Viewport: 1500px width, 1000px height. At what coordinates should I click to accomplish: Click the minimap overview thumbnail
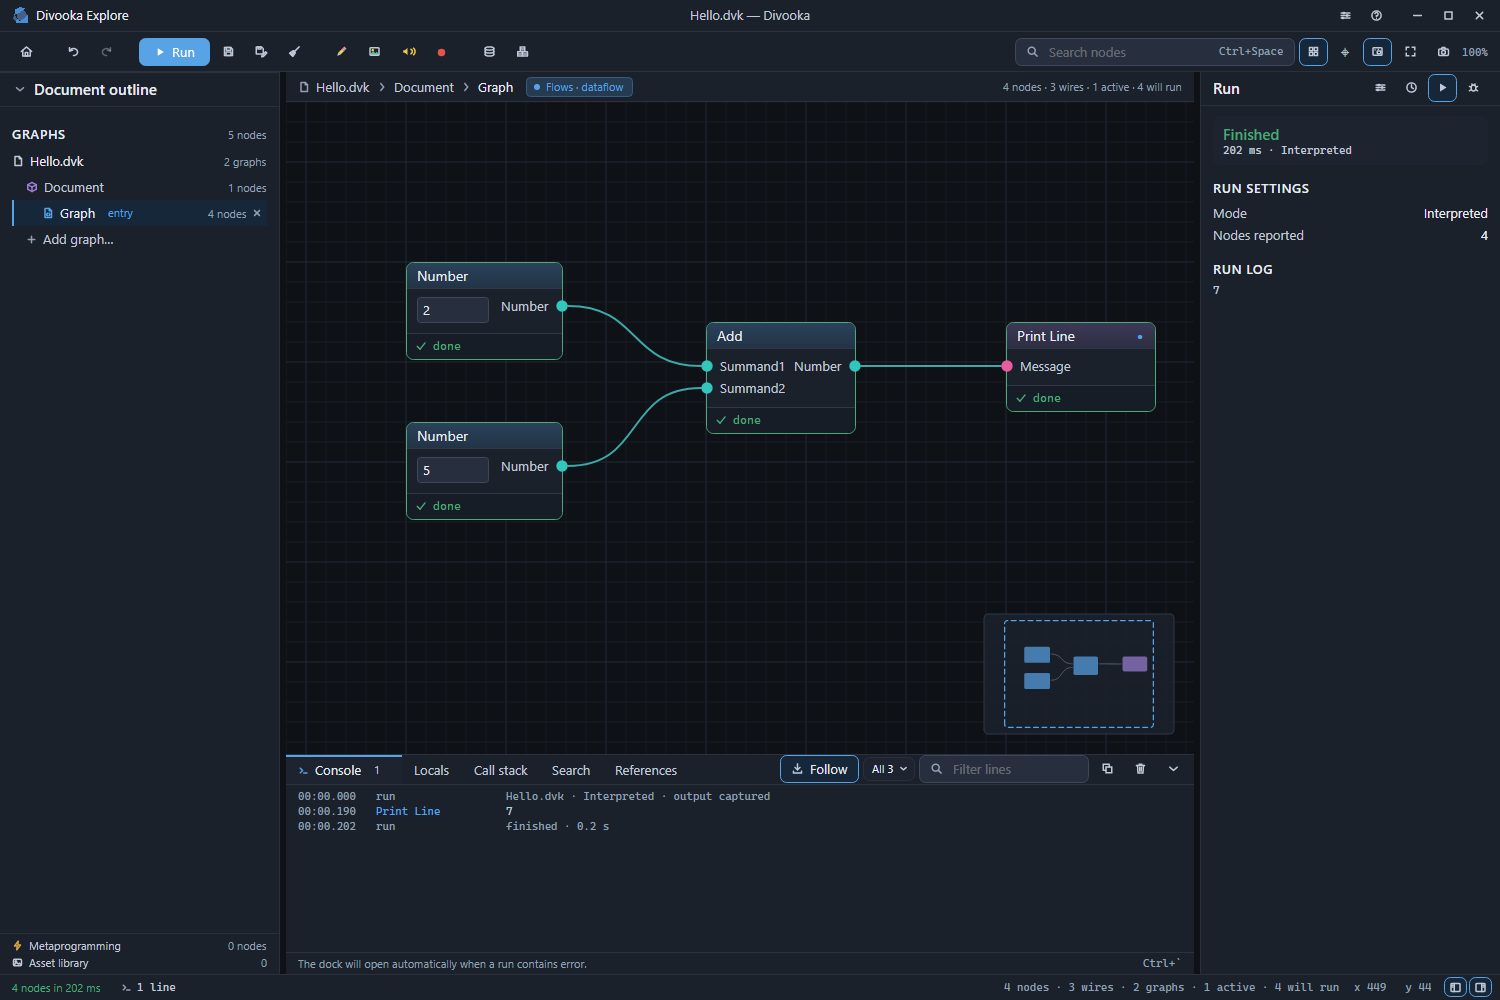(x=1079, y=674)
